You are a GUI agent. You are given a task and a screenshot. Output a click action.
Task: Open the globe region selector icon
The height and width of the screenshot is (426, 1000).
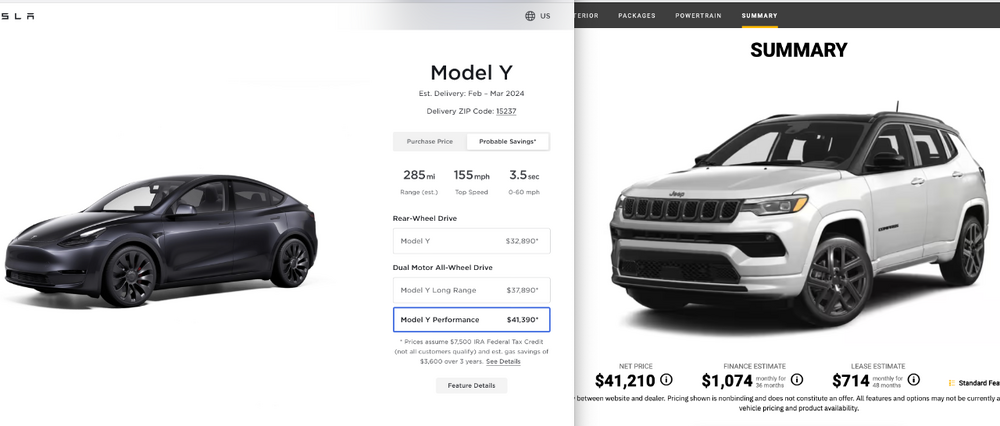(530, 16)
